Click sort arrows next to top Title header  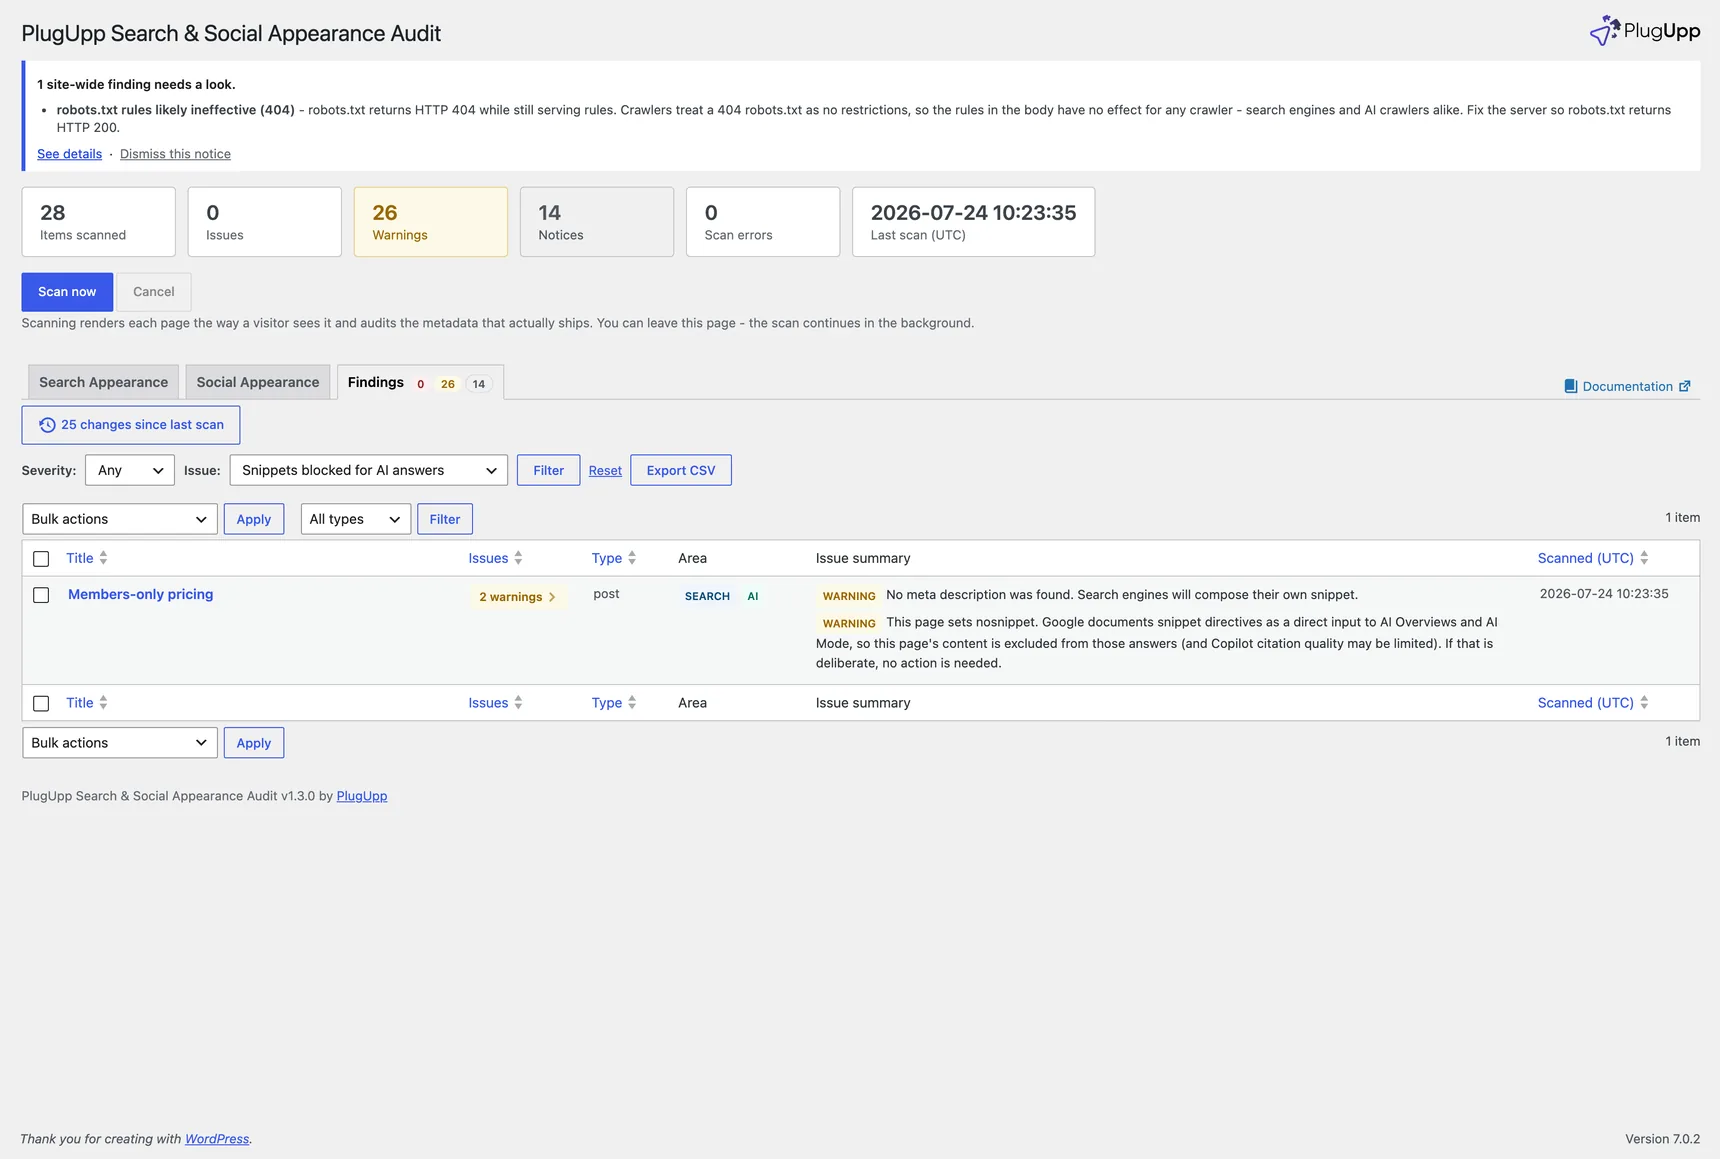(103, 558)
